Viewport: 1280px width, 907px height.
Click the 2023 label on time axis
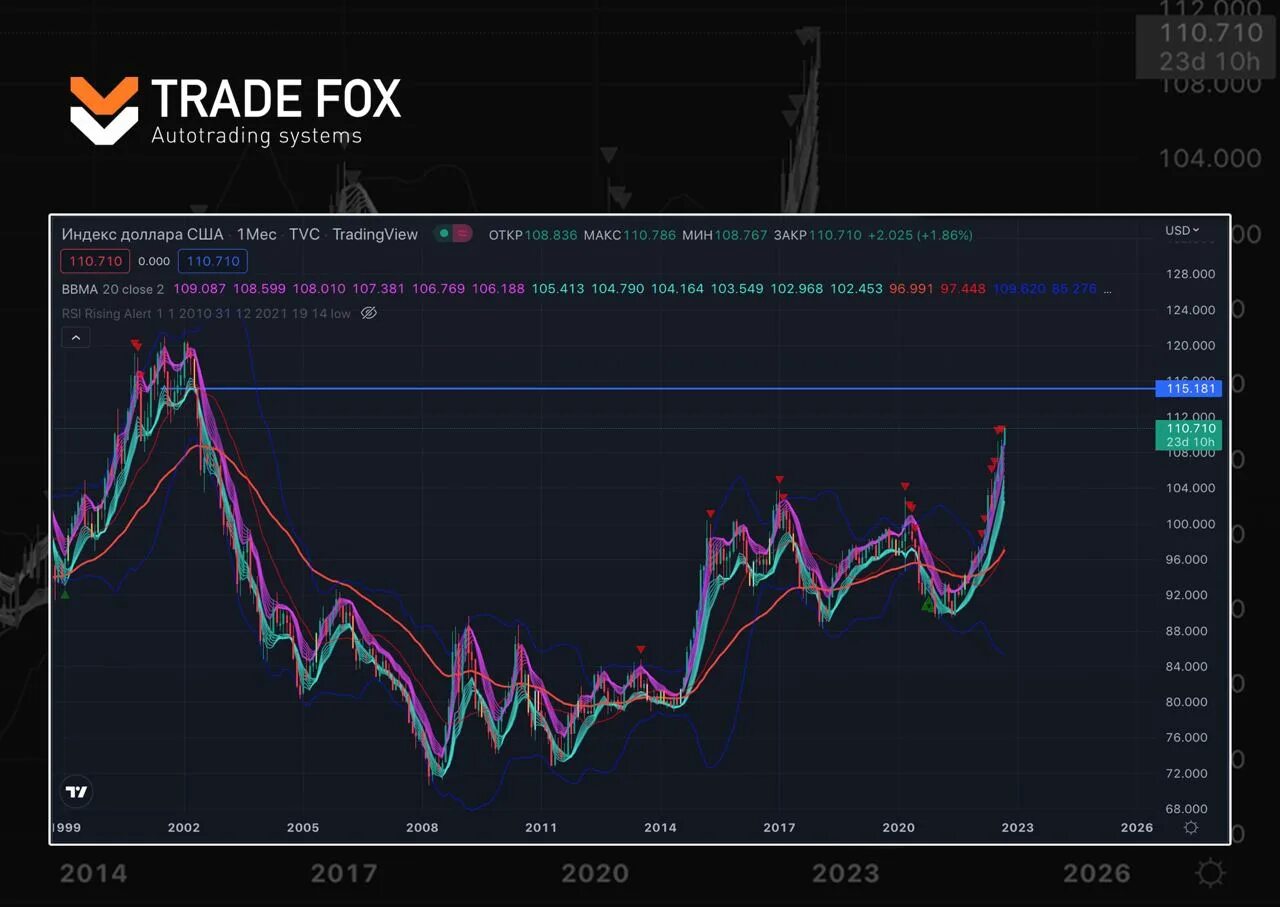(1017, 827)
